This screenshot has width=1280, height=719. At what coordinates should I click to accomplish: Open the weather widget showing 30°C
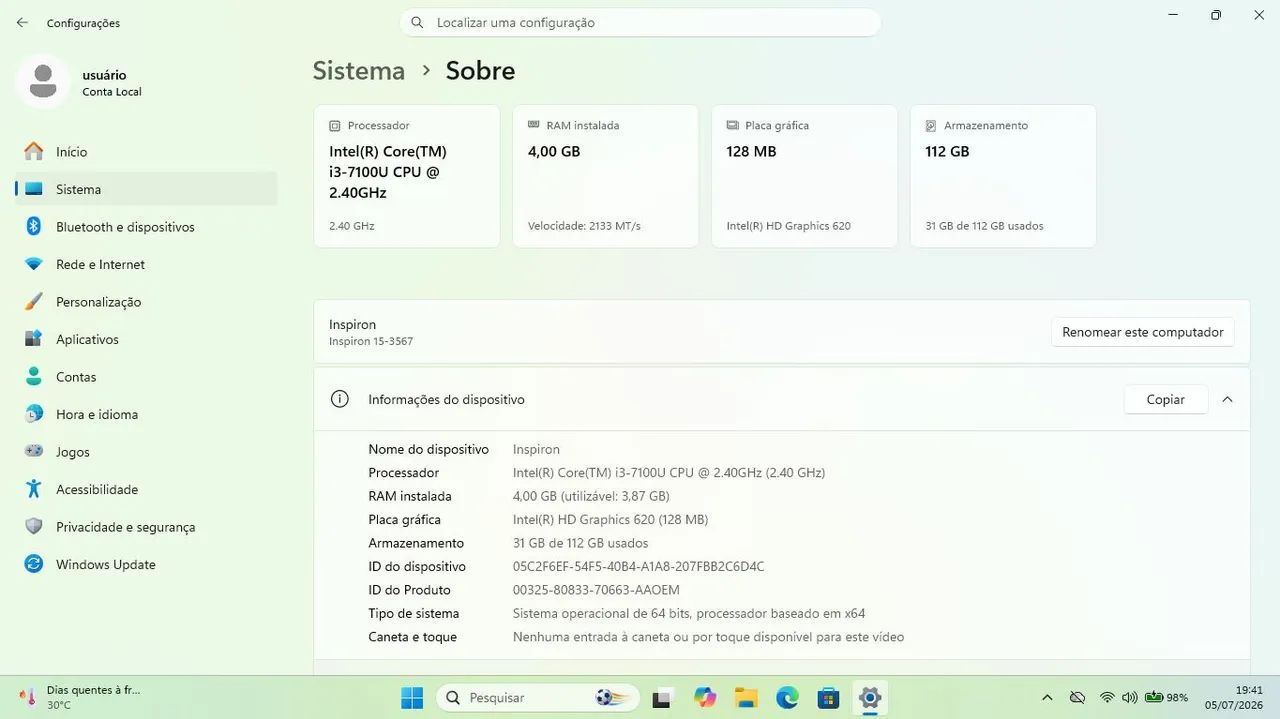point(80,697)
